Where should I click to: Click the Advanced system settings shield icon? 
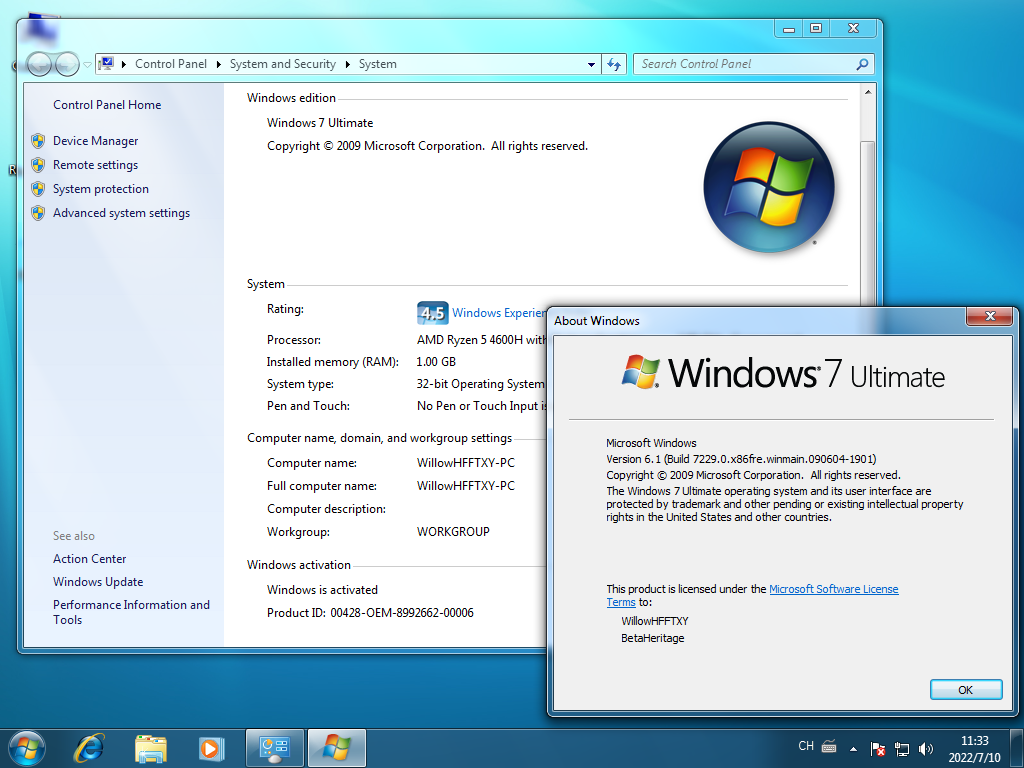(x=38, y=213)
